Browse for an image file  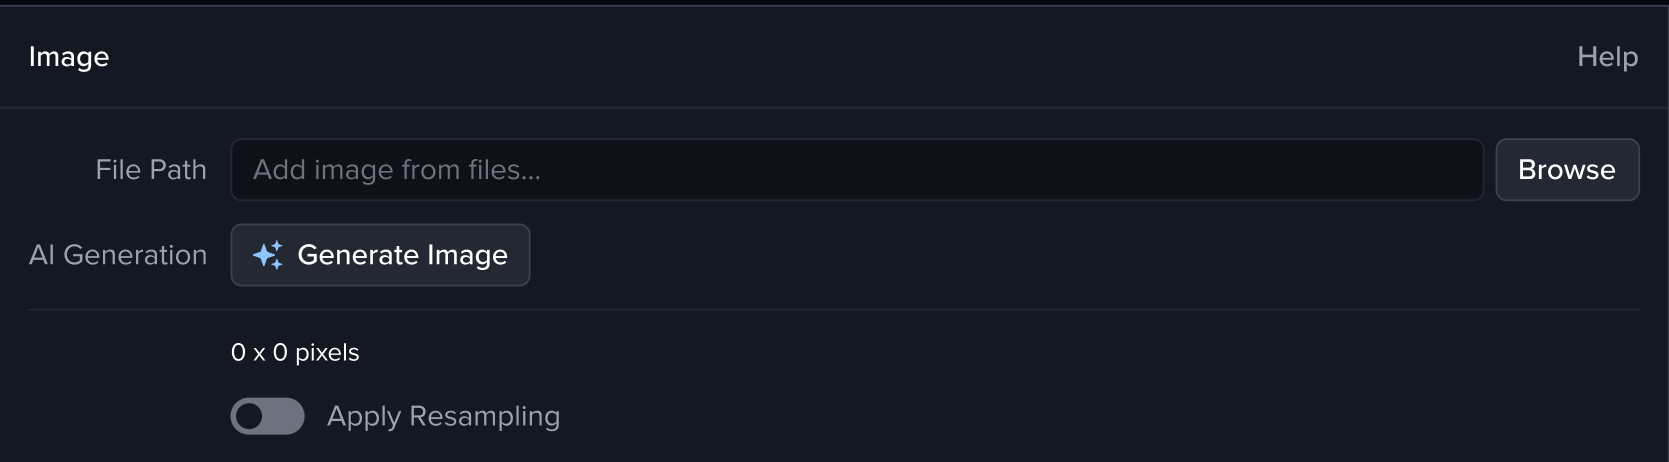pos(1566,170)
